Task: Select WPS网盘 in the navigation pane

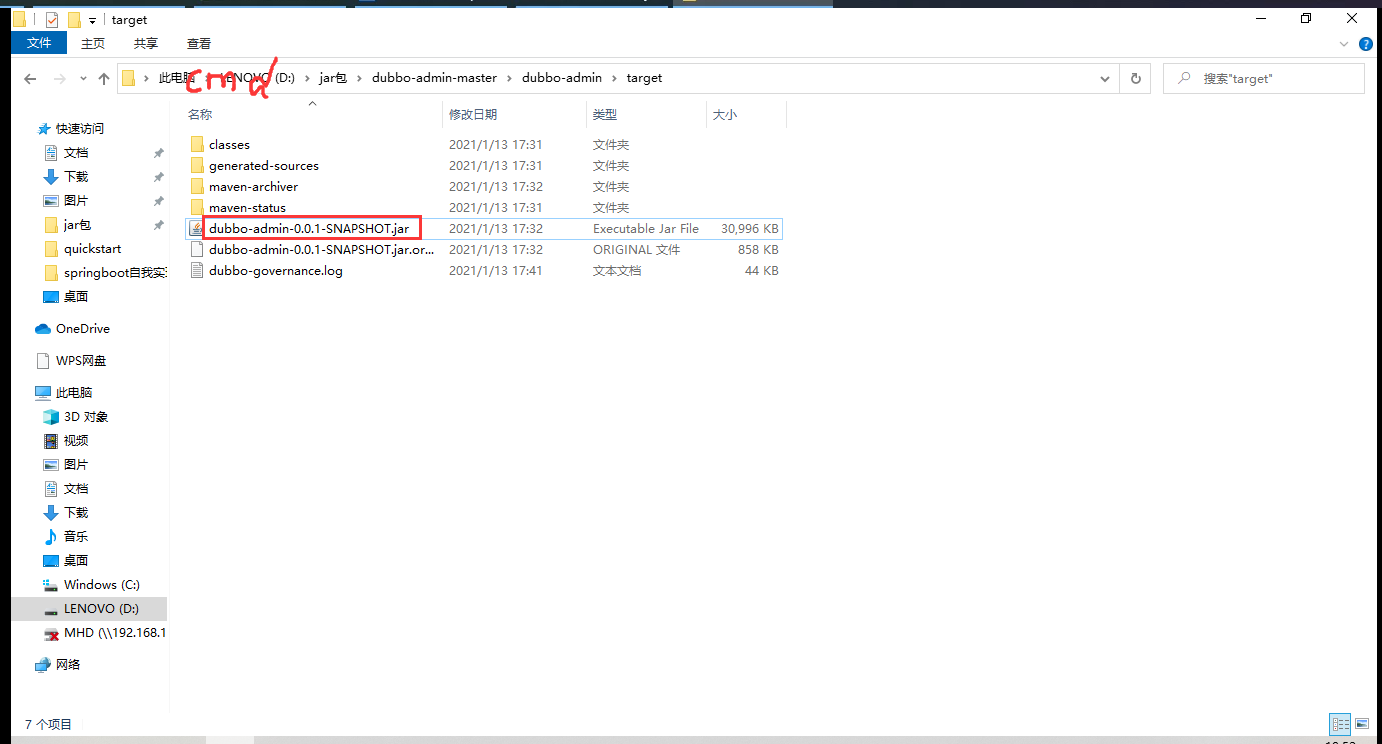Action: [x=81, y=361]
